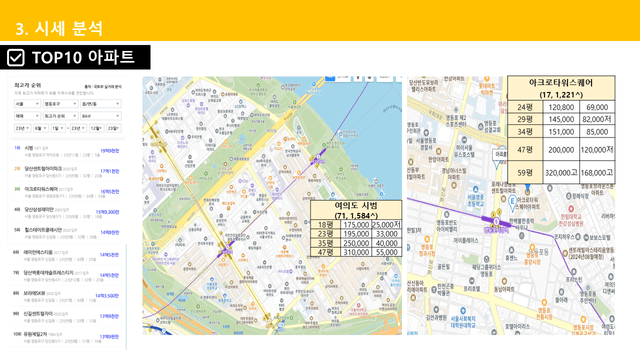
Task: Select rank 5 힐스테이트클래시안 row
Action: coord(67,233)
